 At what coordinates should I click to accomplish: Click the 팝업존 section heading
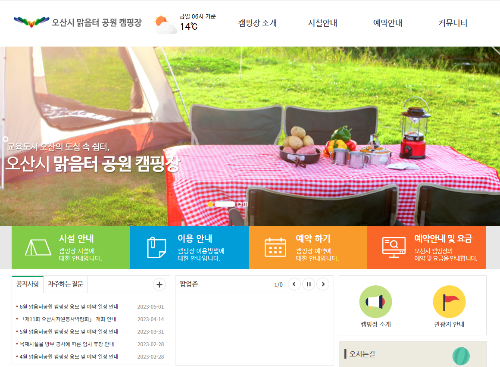189,284
